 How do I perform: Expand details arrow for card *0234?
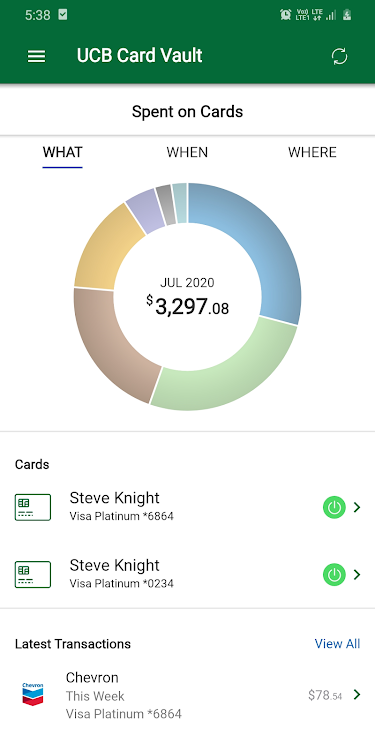[x=357, y=575]
